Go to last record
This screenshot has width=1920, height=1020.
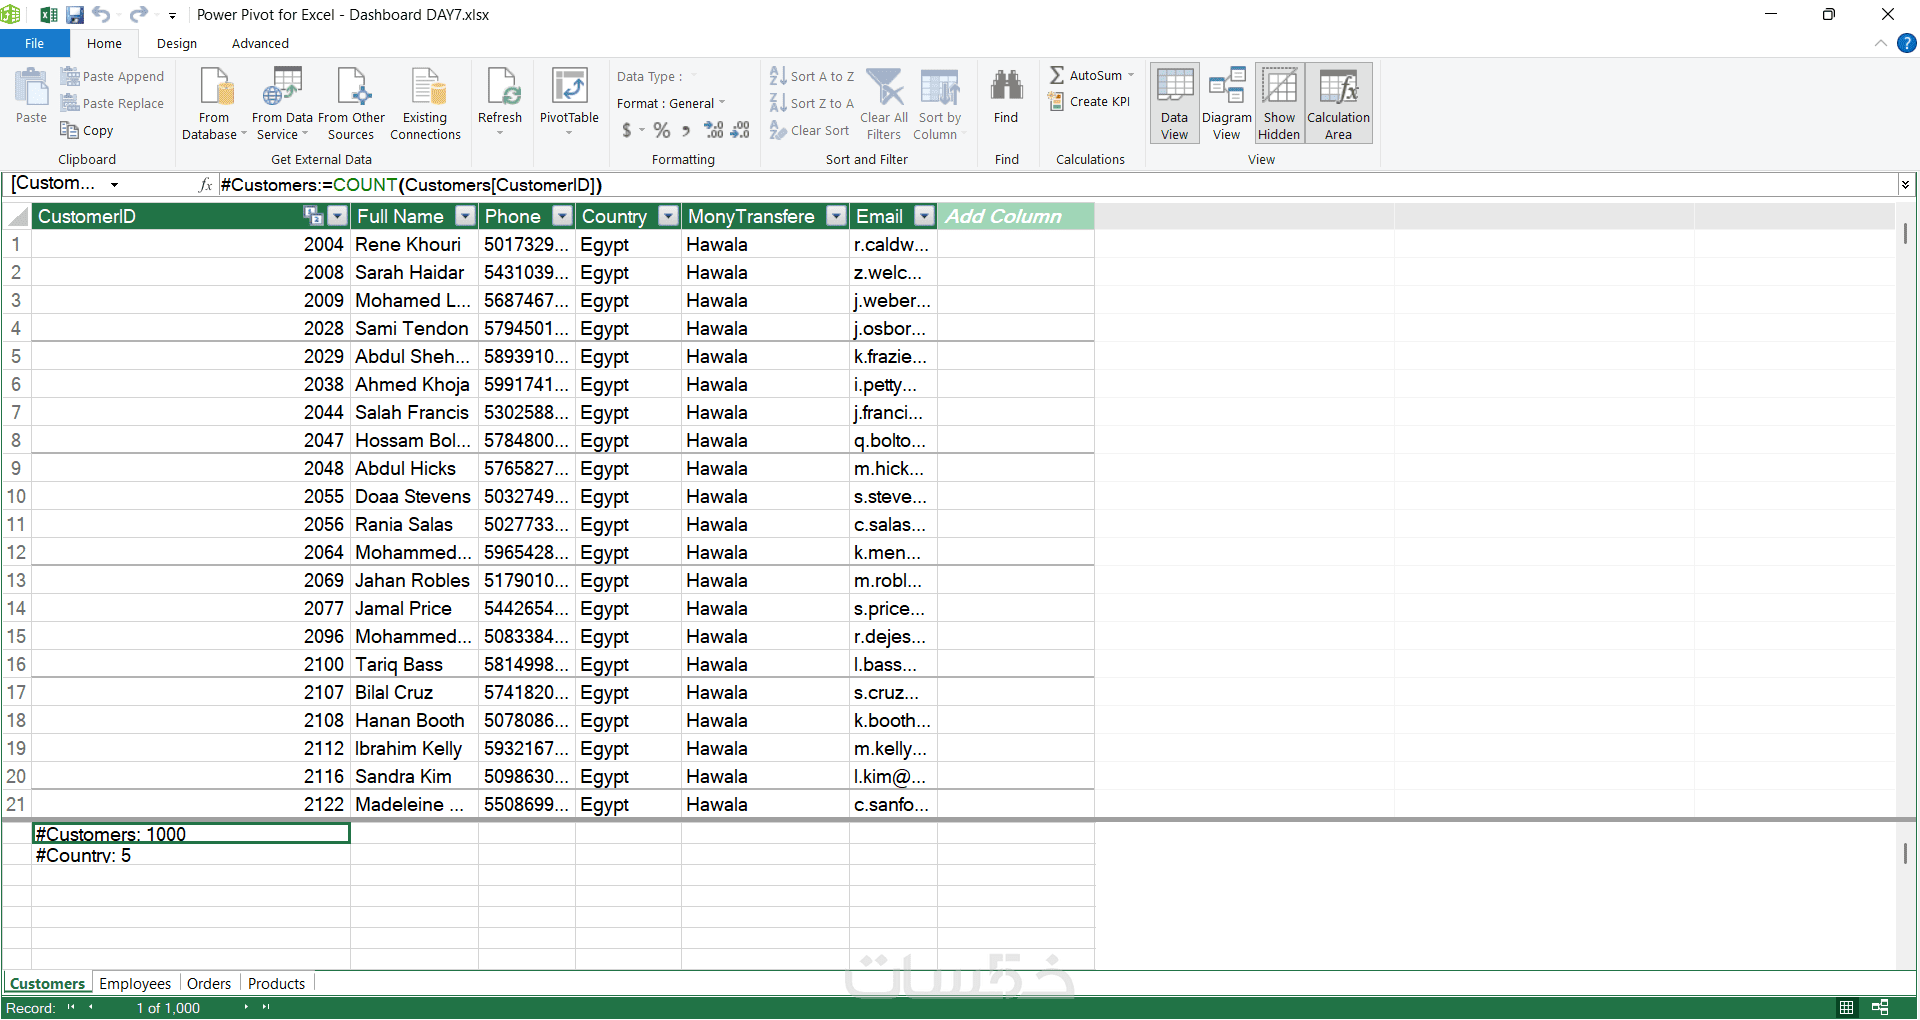point(266,1007)
